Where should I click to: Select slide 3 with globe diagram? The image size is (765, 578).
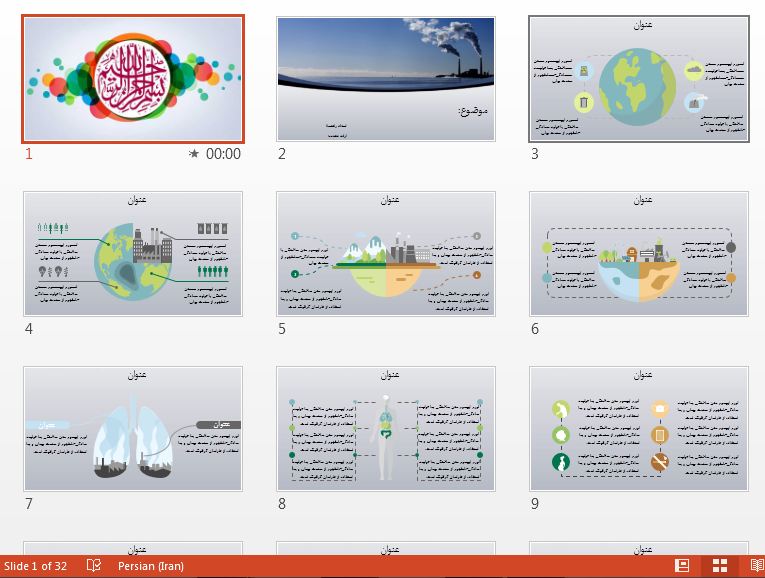tap(639, 79)
